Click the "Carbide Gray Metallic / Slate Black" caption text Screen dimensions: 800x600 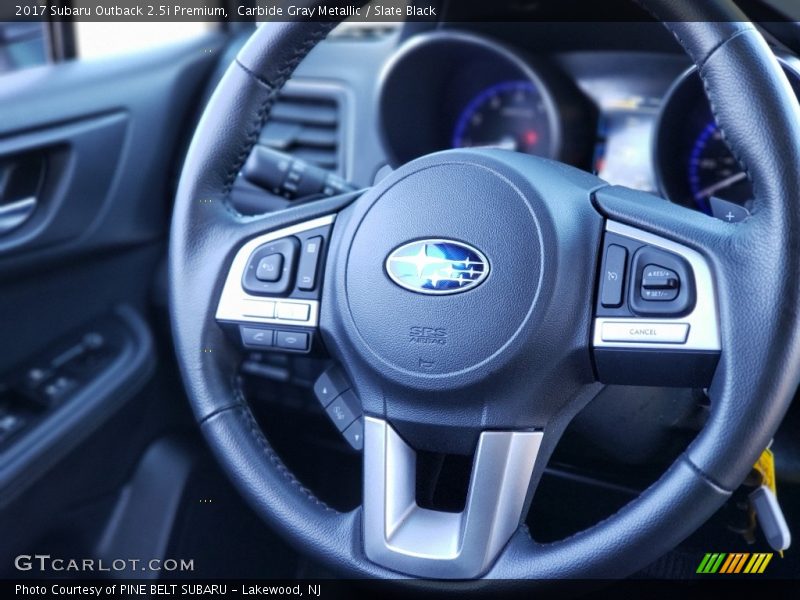point(336,11)
